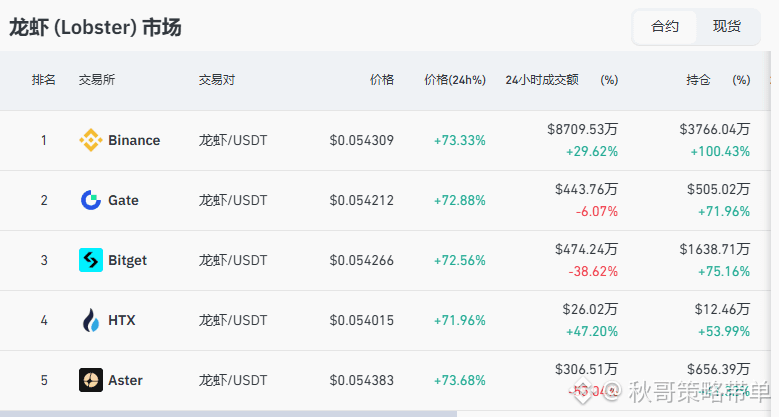Screen dimensions: 779x417
Task: Click volume value $306.51万
Action: (x=586, y=369)
